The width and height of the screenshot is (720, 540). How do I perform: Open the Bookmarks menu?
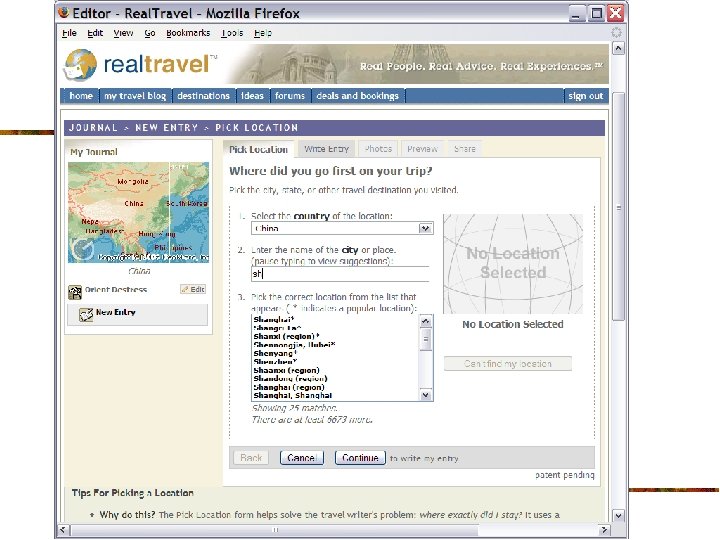pyautogui.click(x=188, y=33)
